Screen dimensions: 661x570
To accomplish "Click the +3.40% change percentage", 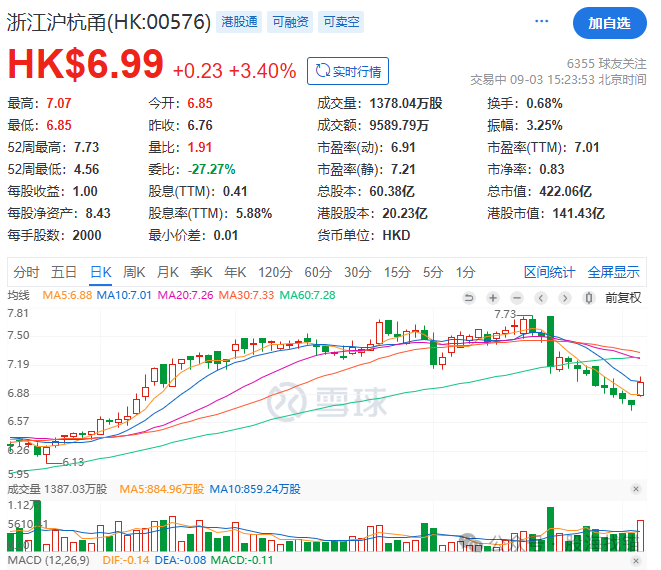I will (x=262, y=71).
